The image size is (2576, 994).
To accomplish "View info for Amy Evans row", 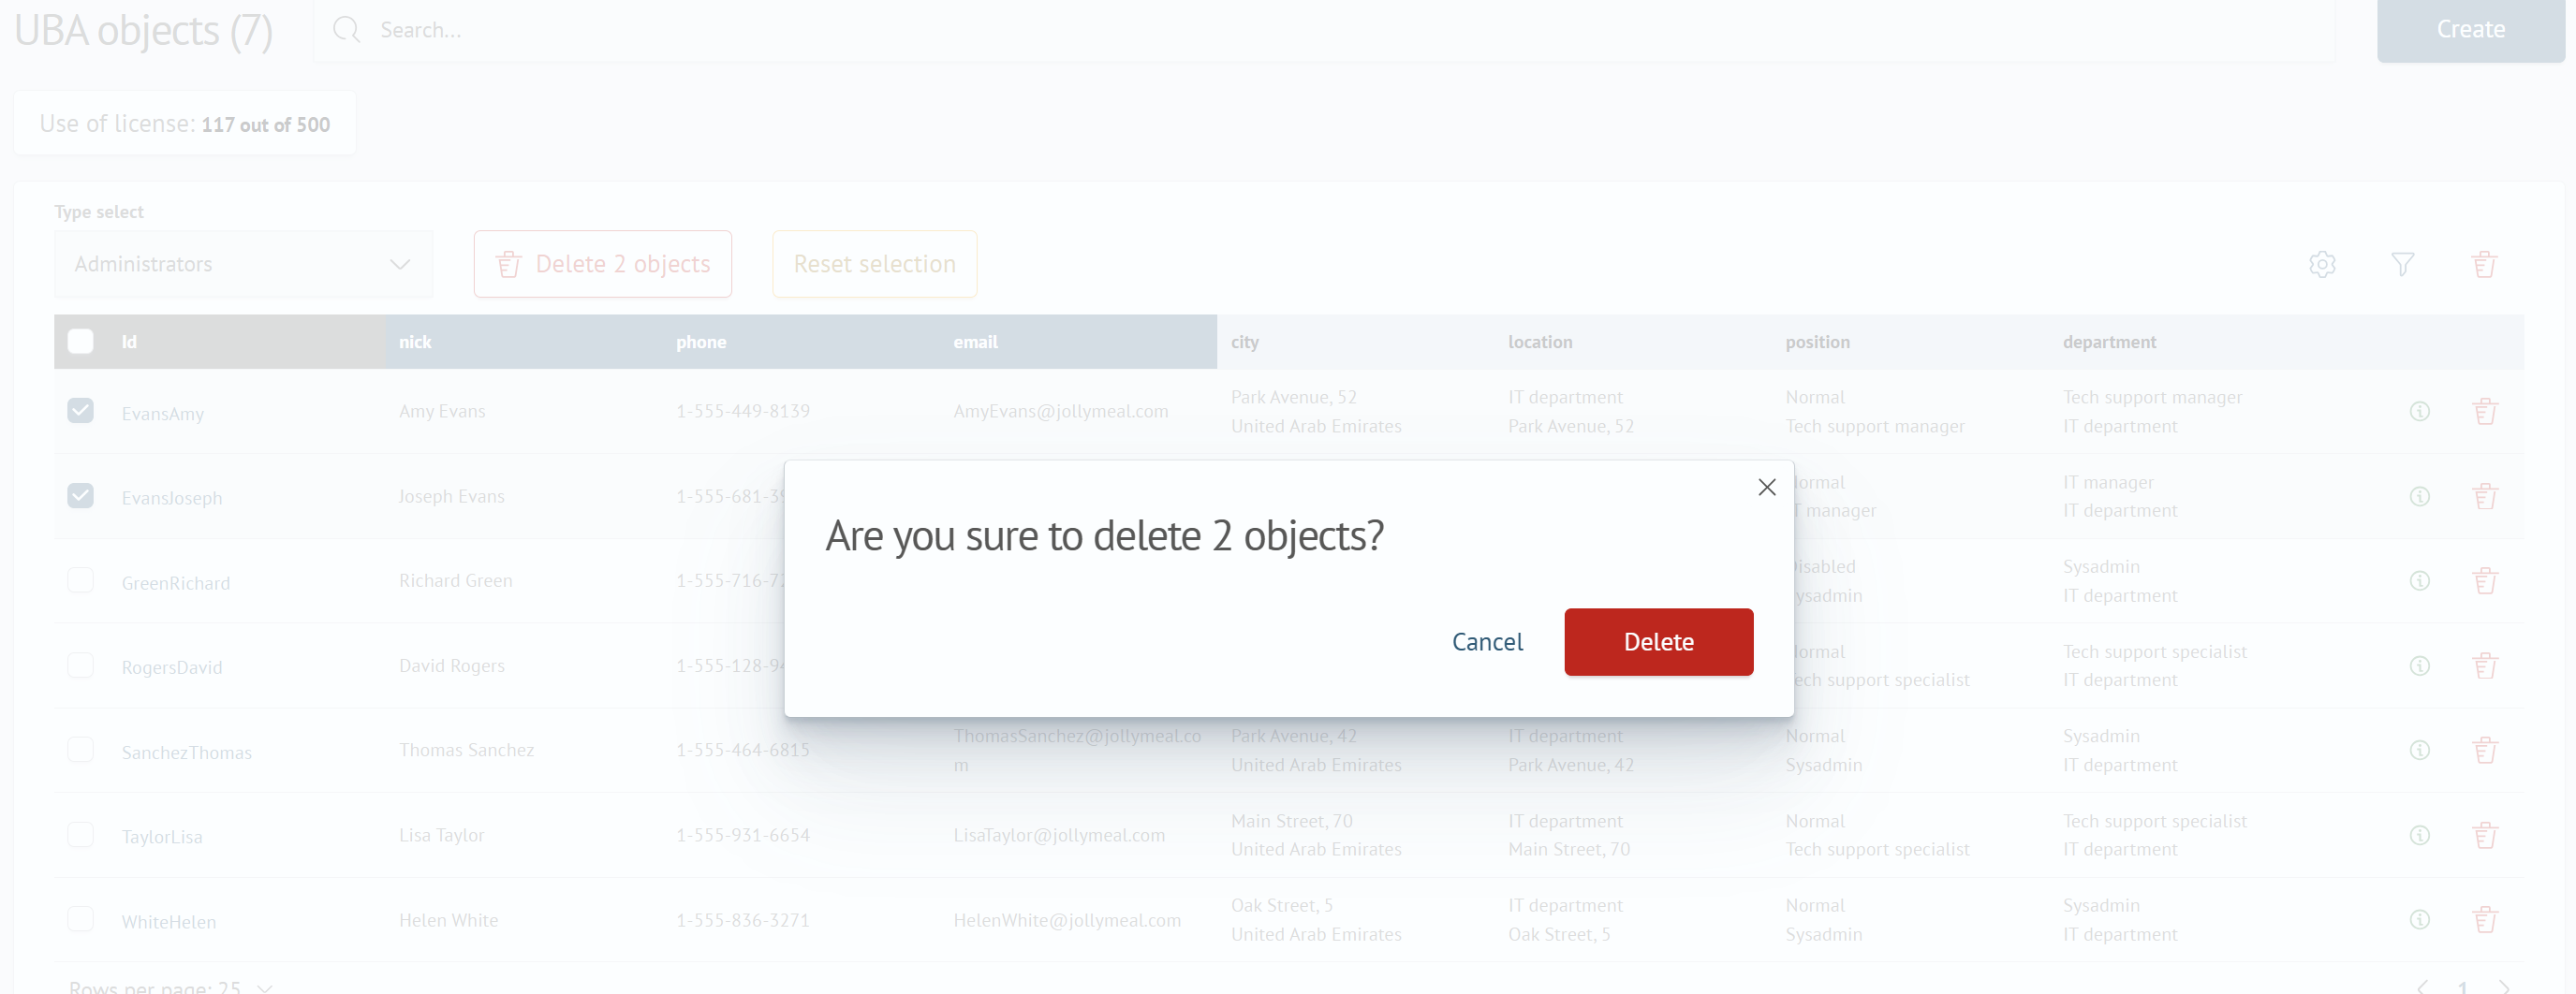I will (2420, 412).
